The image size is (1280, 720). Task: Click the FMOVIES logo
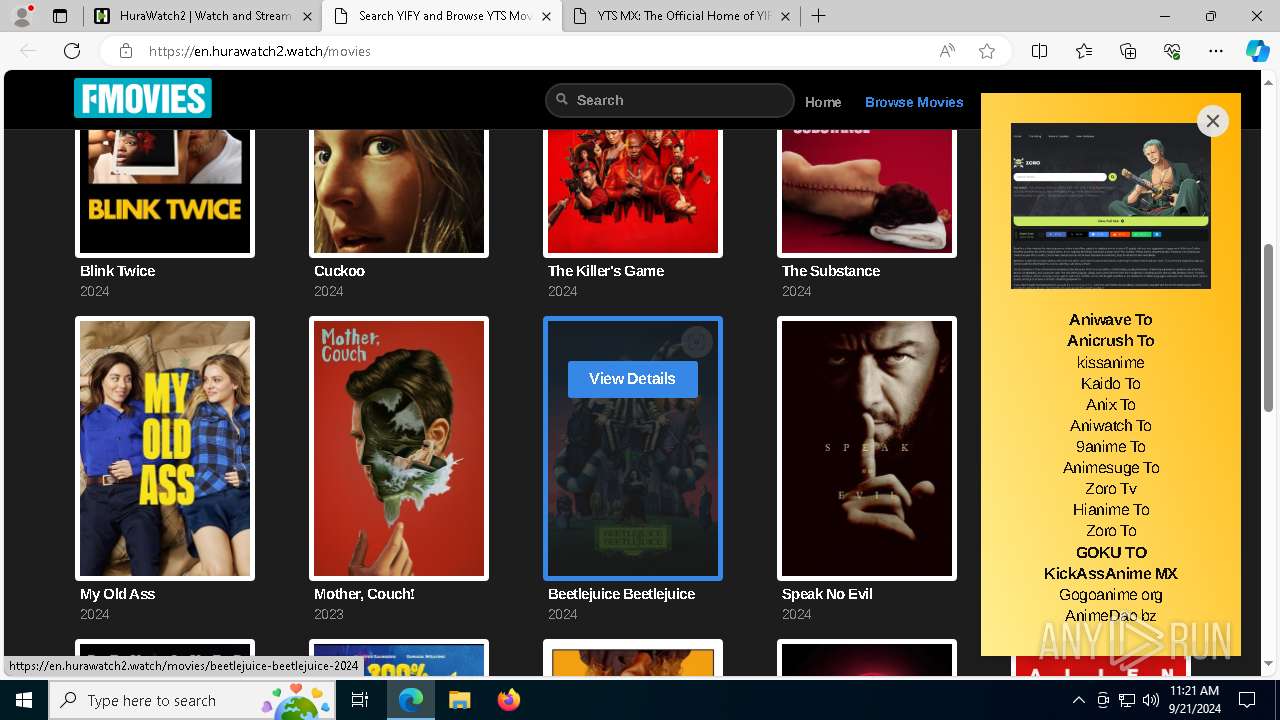tap(143, 98)
